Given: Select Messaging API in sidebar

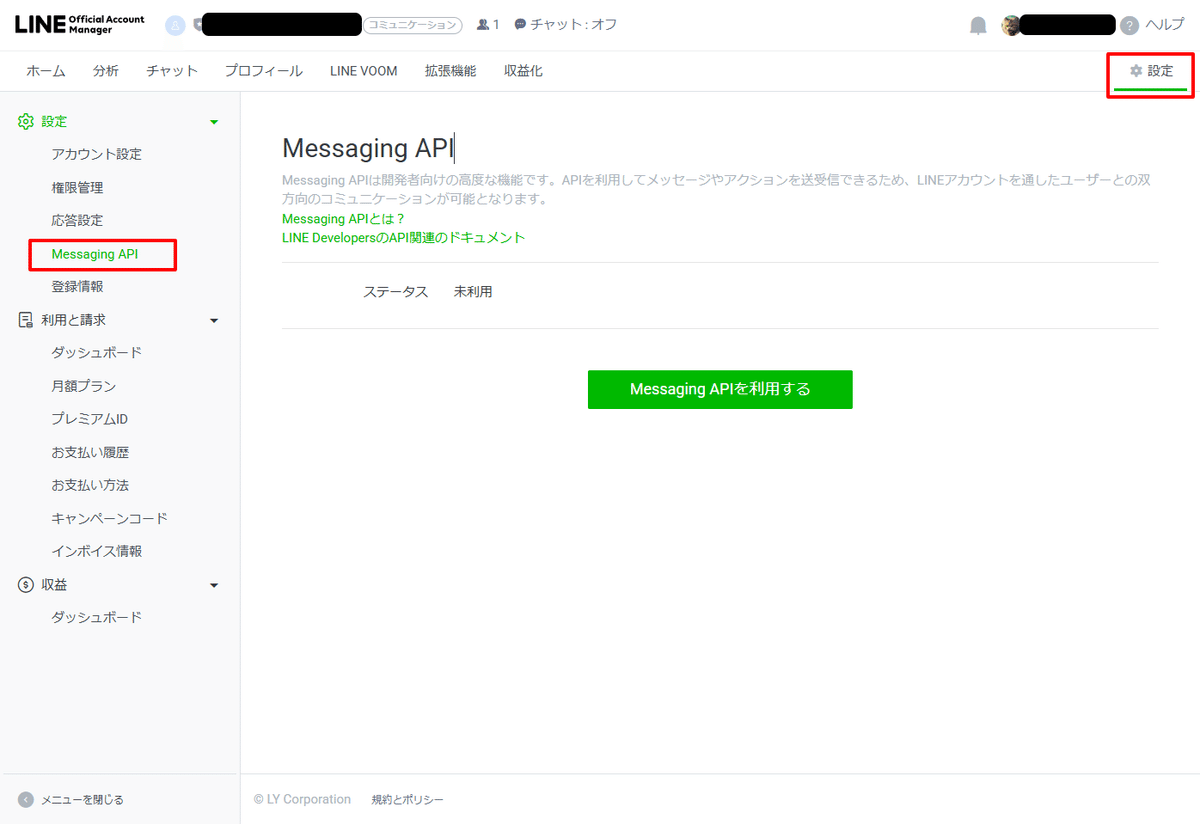Looking at the screenshot, I should click(95, 254).
